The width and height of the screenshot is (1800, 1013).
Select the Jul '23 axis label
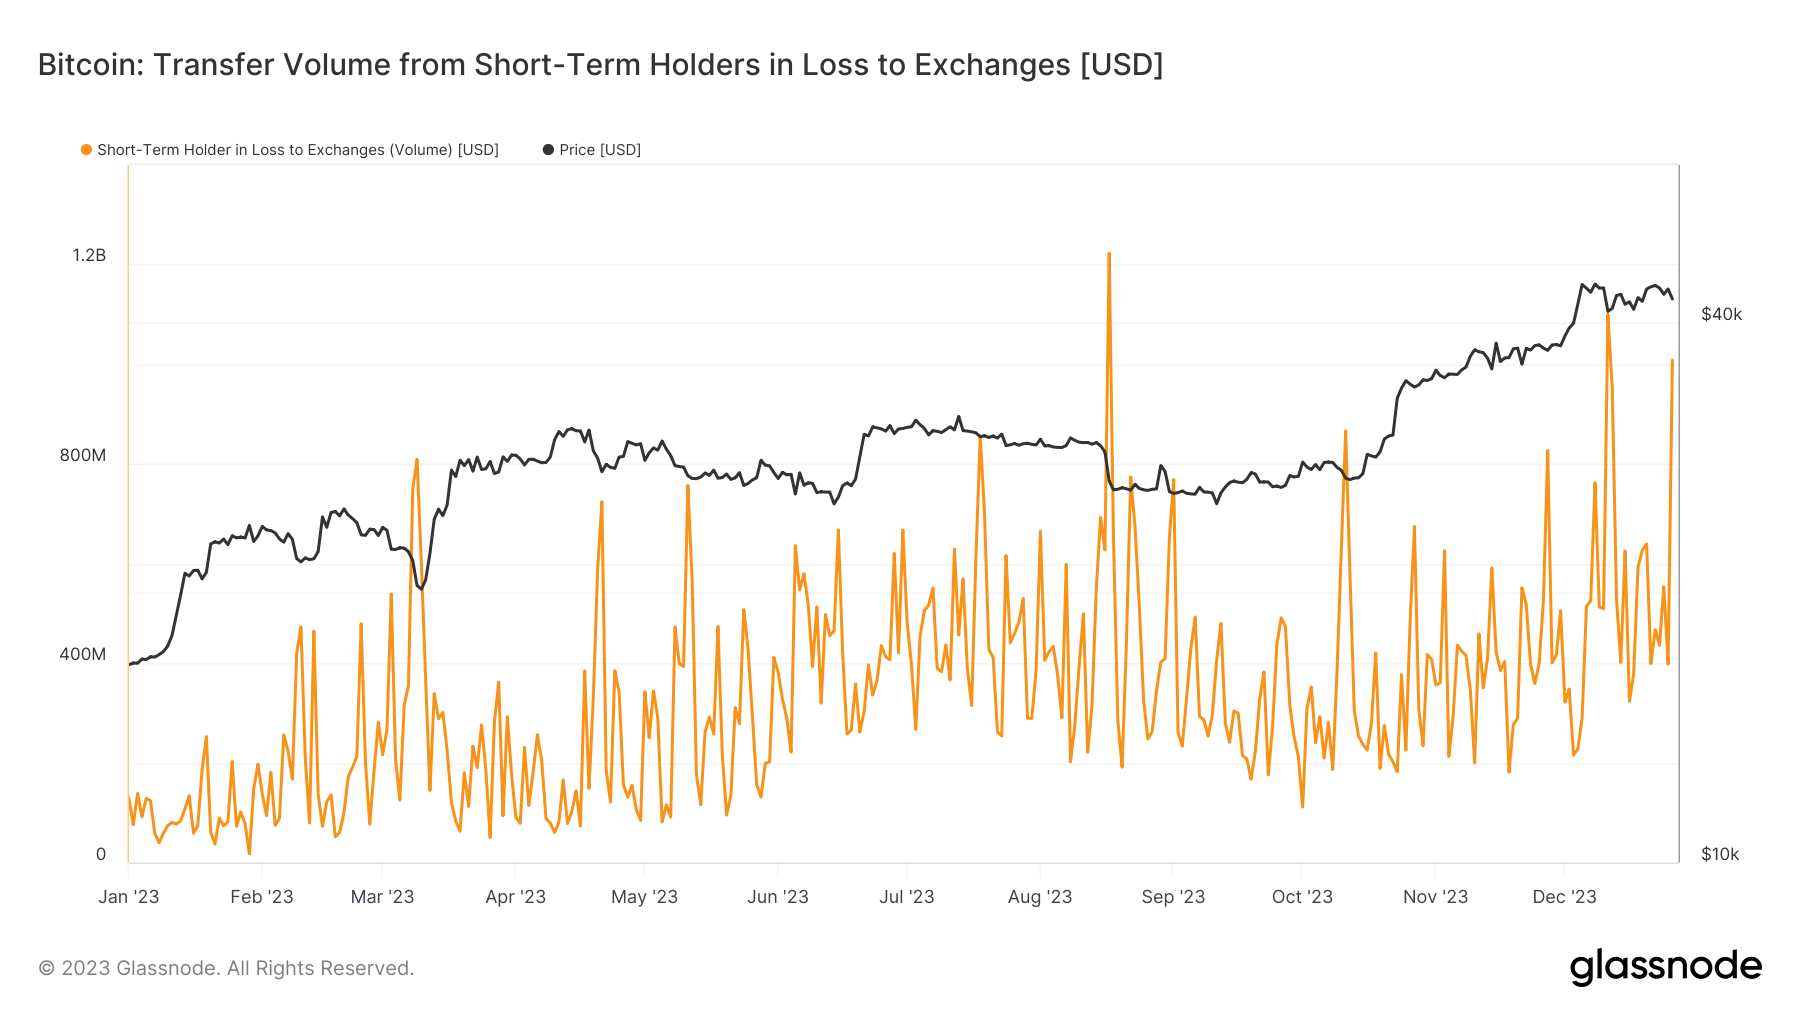point(906,897)
